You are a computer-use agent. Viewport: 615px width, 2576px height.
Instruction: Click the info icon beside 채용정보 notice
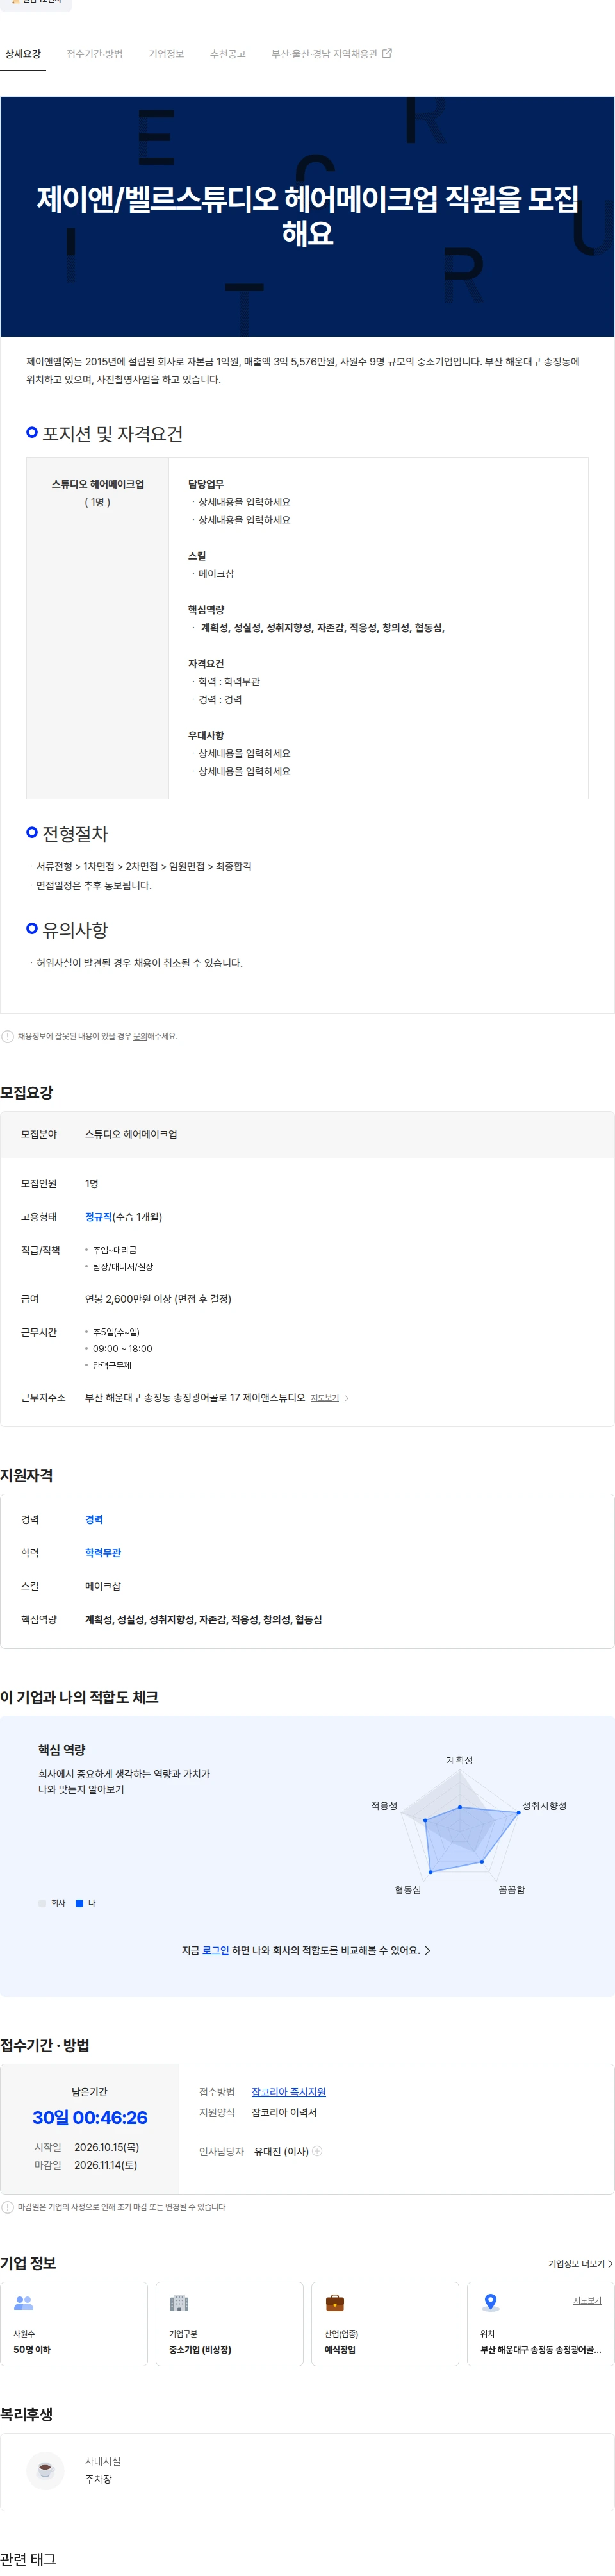click(8, 1036)
